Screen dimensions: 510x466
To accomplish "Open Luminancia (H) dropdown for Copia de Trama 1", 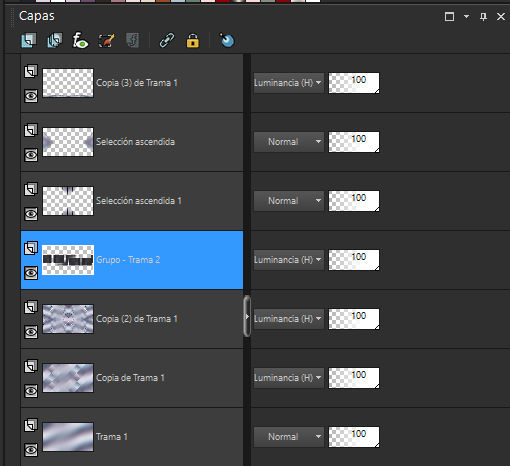I will pyautogui.click(x=289, y=378).
